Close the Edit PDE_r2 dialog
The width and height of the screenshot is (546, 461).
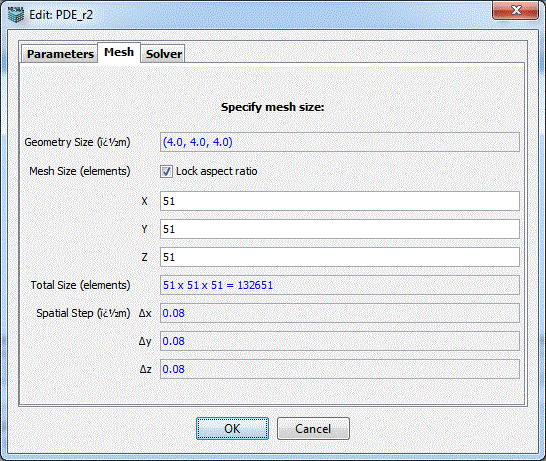click(516, 11)
